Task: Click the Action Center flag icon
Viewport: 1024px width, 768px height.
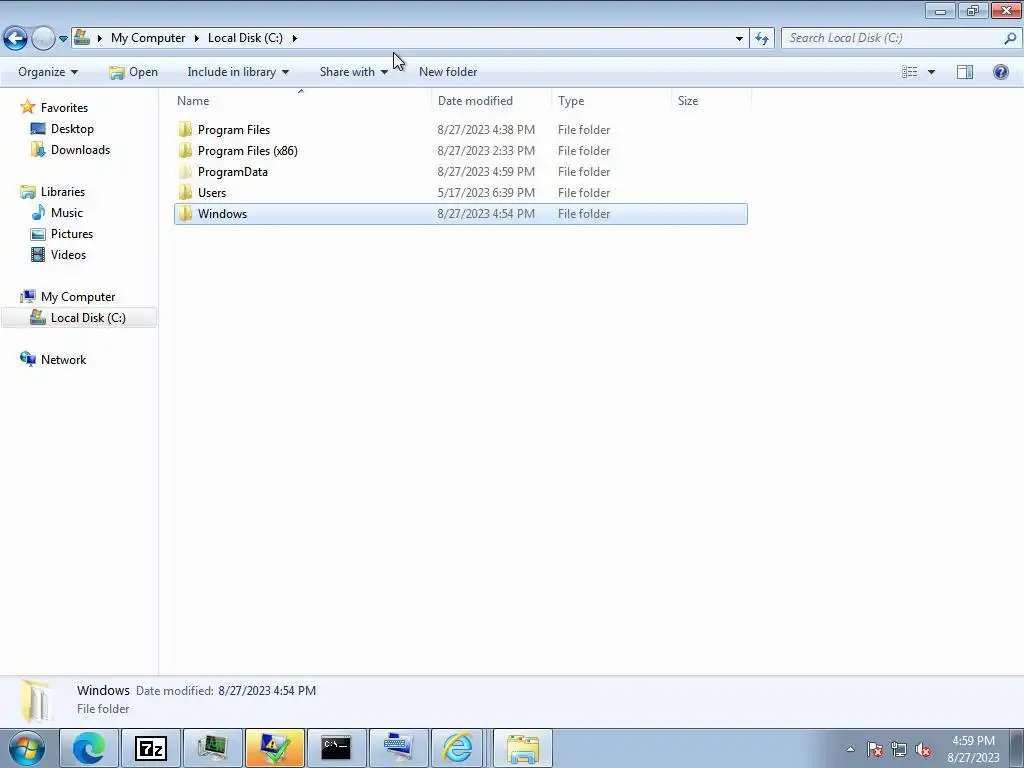Action: tap(875, 749)
